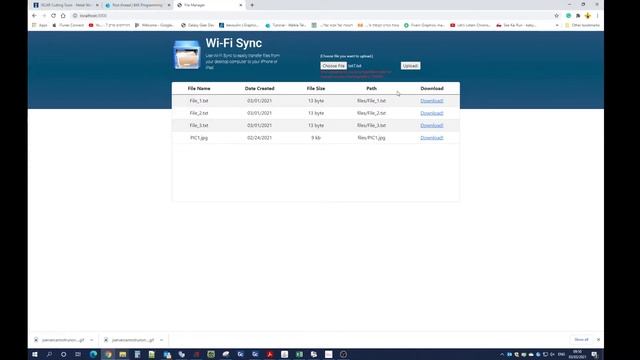The width and height of the screenshot is (640, 360).
Task: Click the Path column header
Action: pos(371,88)
